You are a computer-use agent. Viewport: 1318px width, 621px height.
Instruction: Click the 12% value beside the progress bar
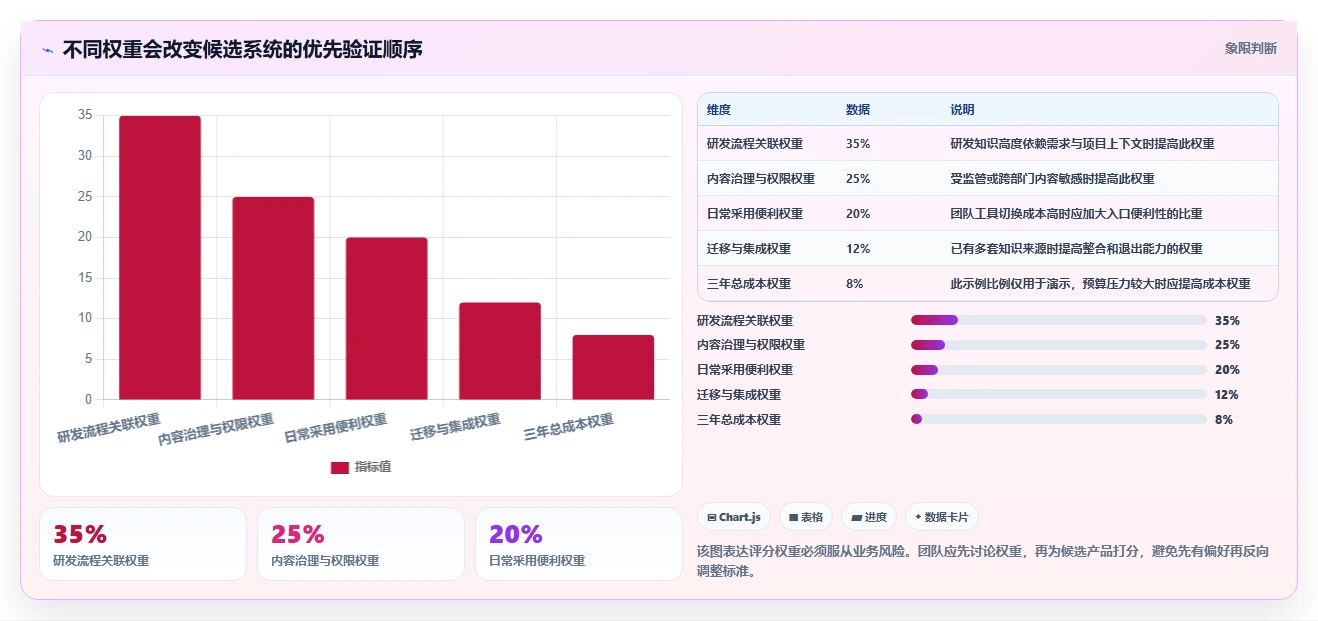pyautogui.click(x=1227, y=395)
